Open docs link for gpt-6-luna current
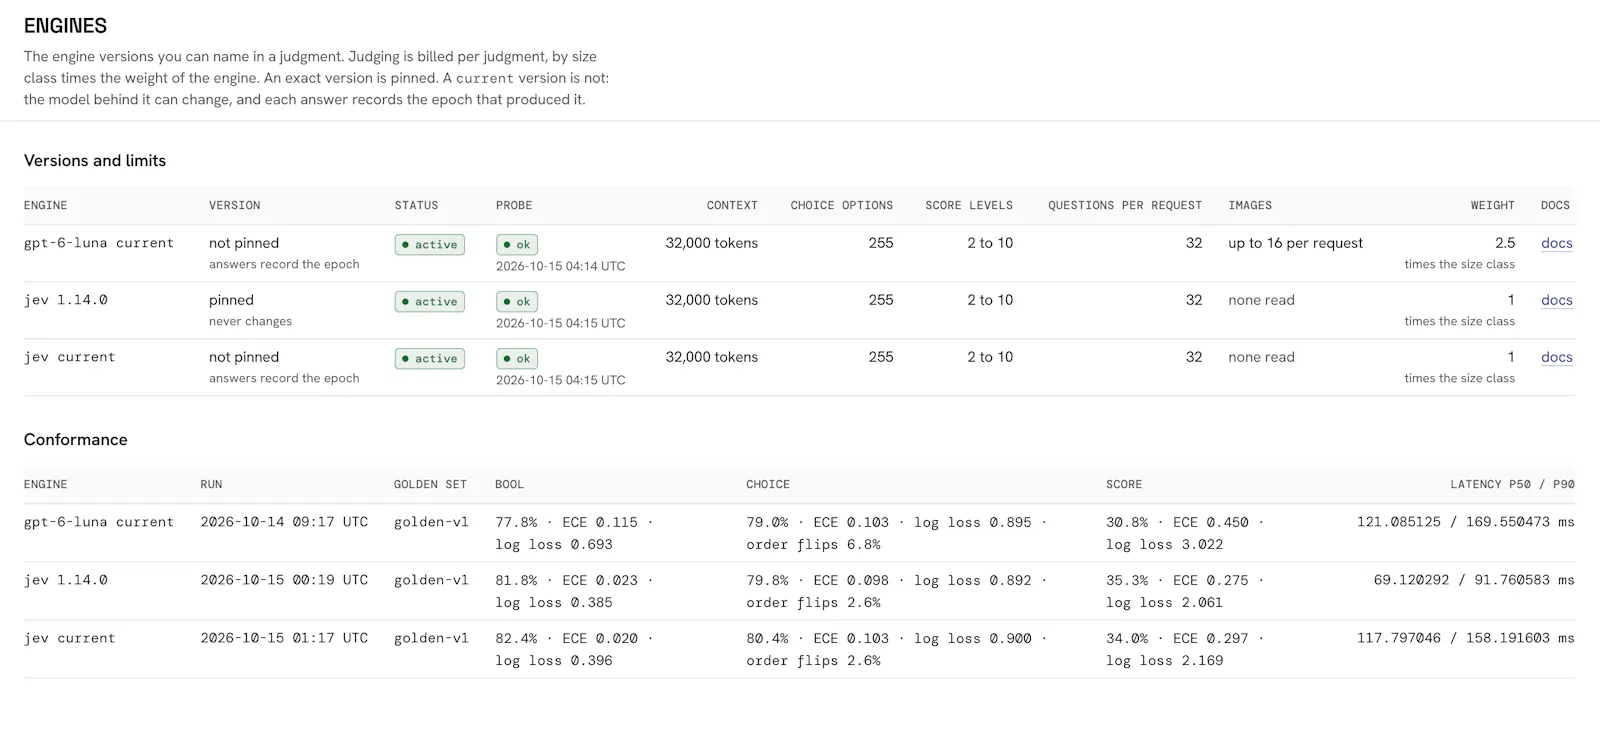The width and height of the screenshot is (1600, 742). 1556,243
